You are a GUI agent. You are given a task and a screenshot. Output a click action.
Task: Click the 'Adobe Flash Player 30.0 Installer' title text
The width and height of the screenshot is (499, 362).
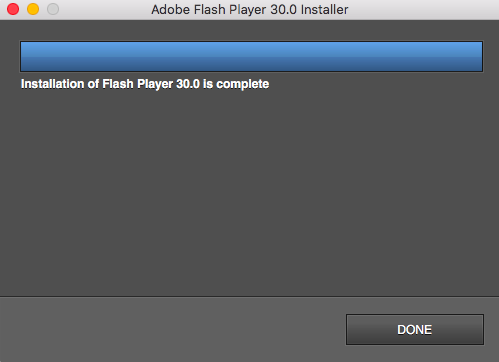point(250,10)
